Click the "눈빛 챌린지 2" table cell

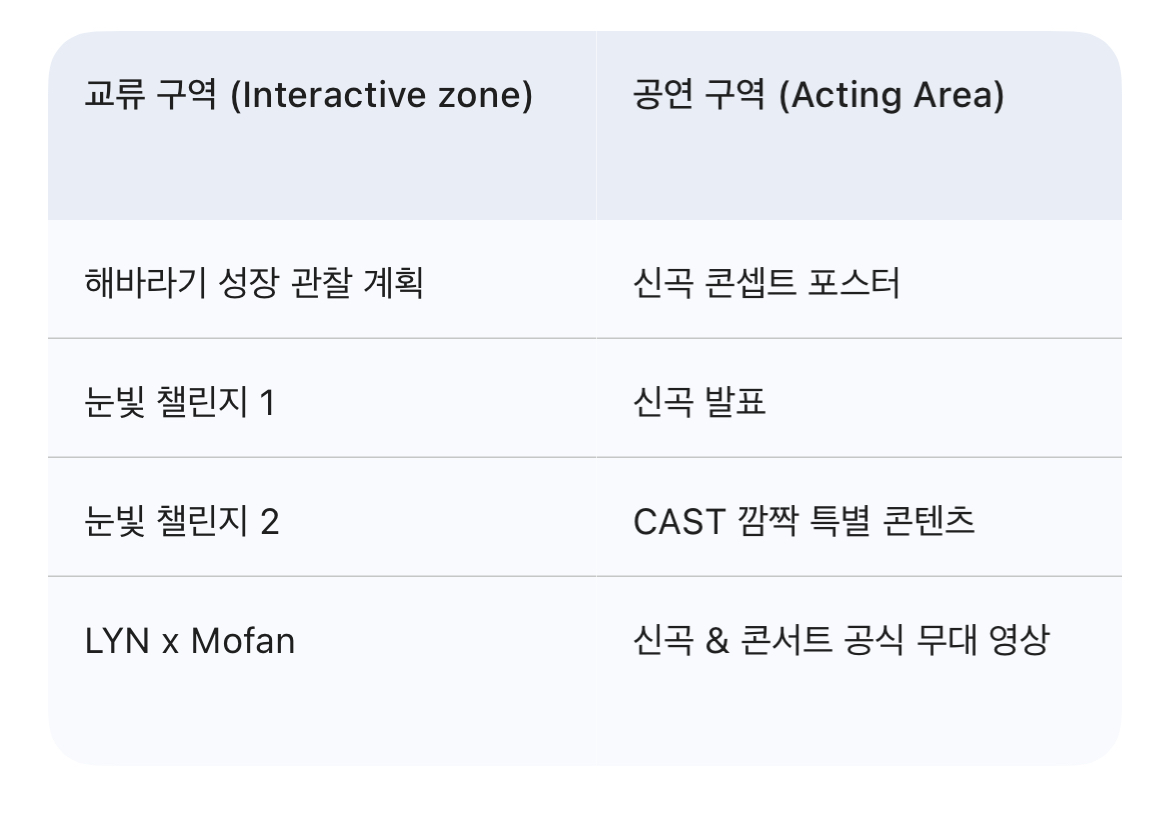pyautogui.click(x=181, y=521)
